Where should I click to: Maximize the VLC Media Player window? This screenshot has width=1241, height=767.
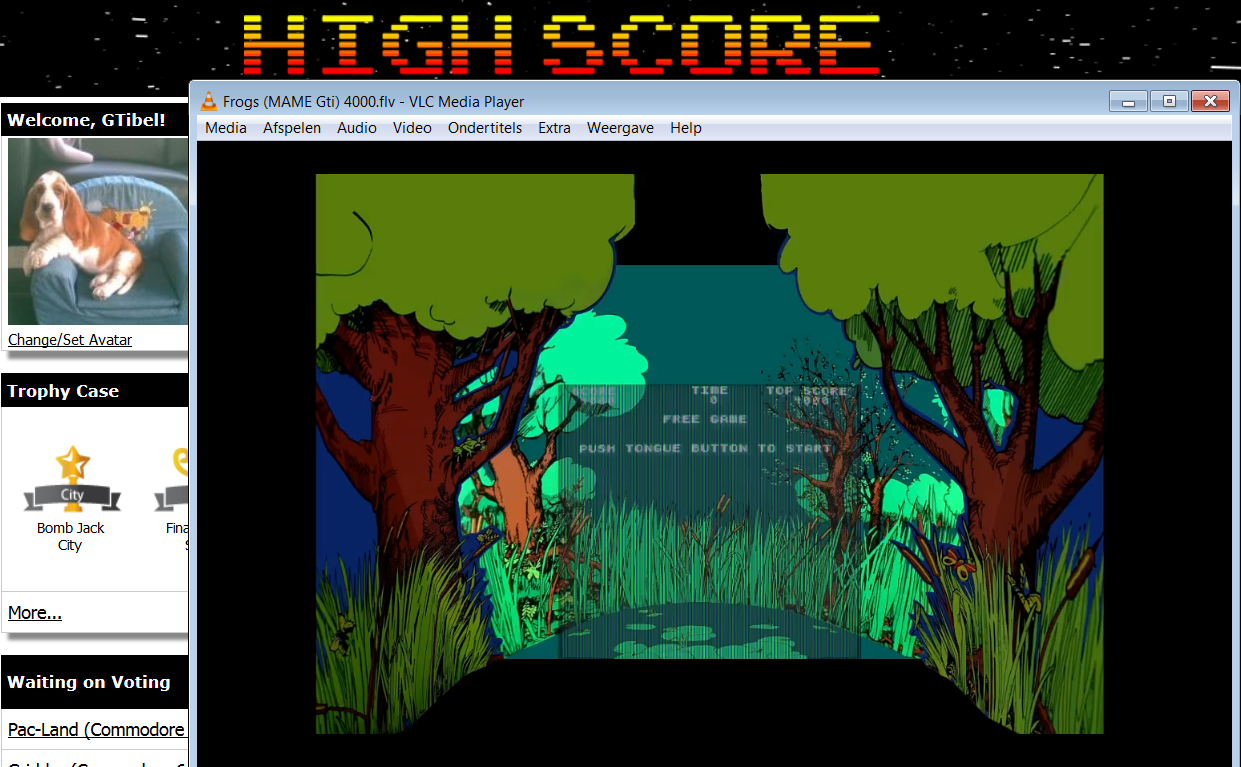[1168, 101]
